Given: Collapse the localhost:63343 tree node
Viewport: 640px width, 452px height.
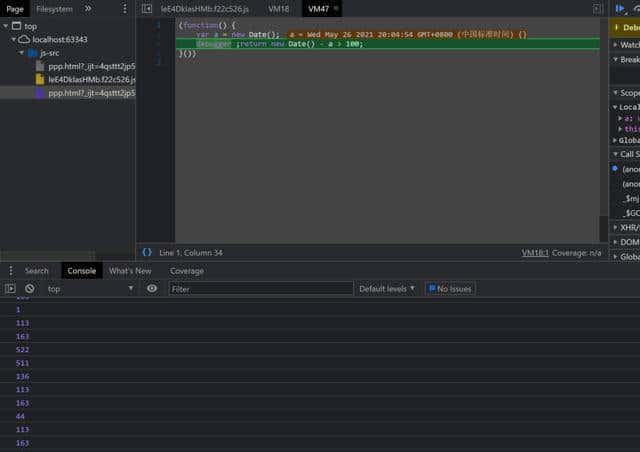Looking at the screenshot, I should coord(14,39).
